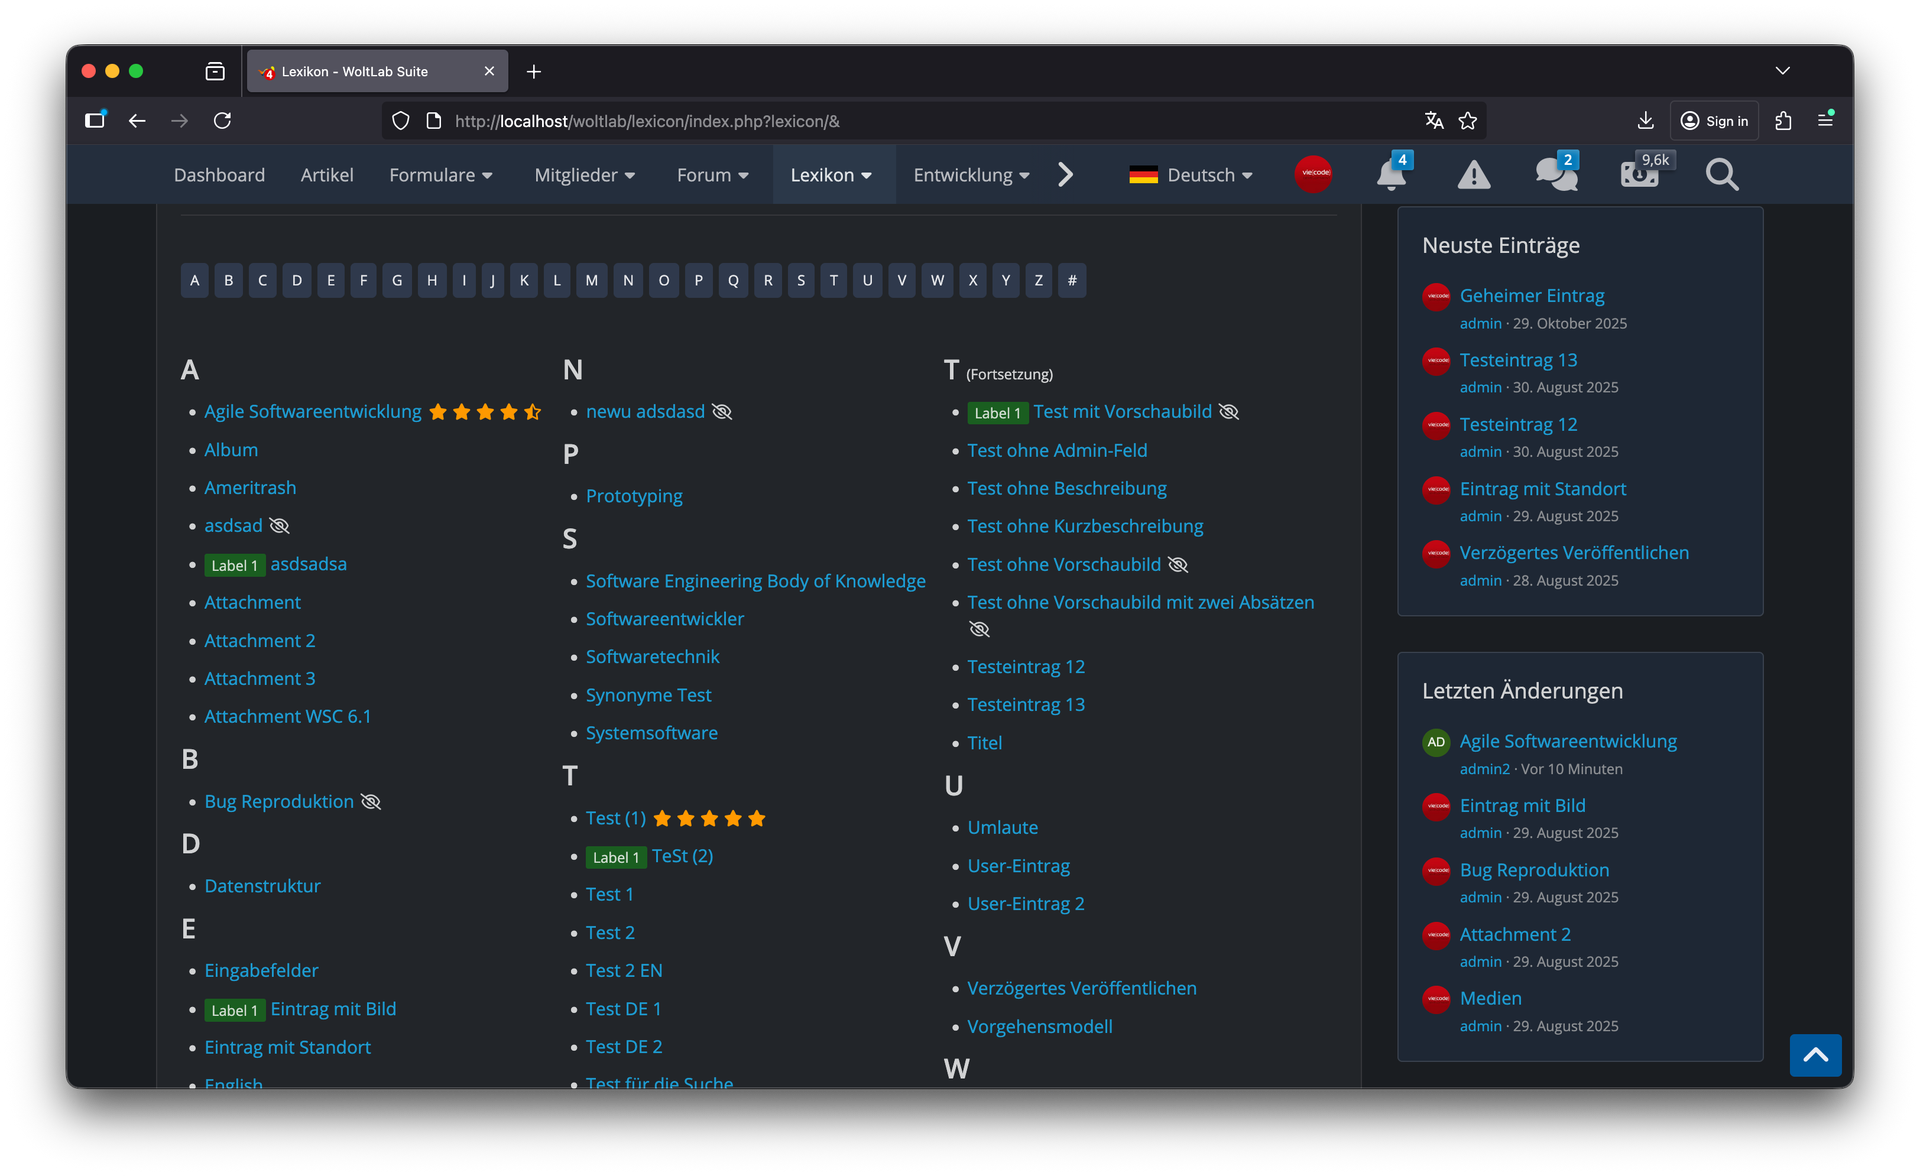Select the Artikel menu item
Viewport: 1920px width, 1176px height.
327,175
